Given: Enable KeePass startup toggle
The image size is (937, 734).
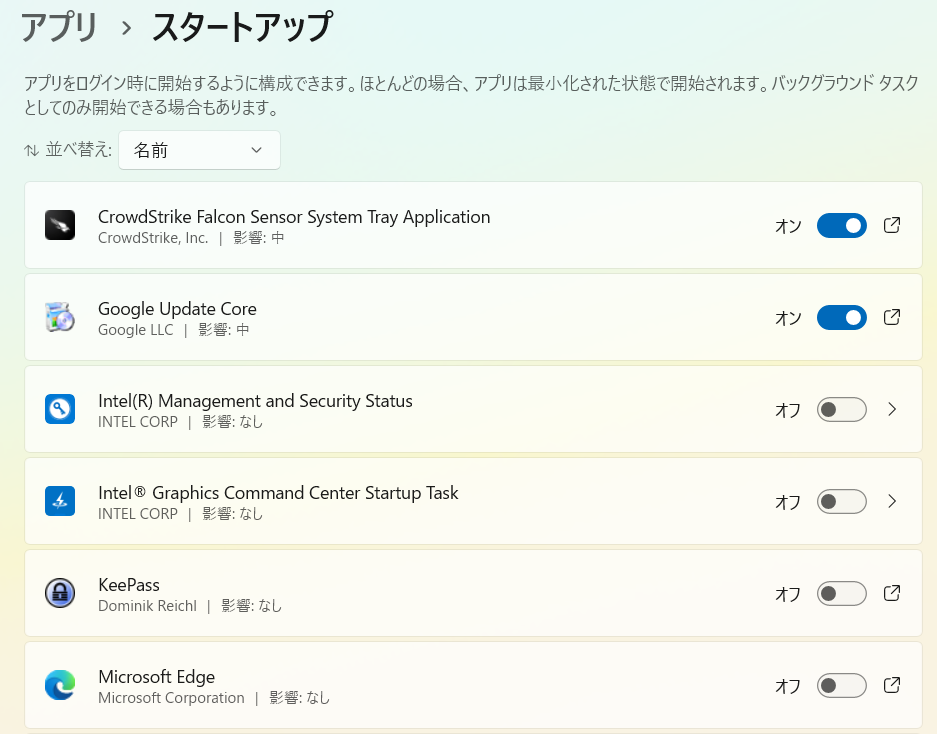Looking at the screenshot, I should pyautogui.click(x=841, y=594).
